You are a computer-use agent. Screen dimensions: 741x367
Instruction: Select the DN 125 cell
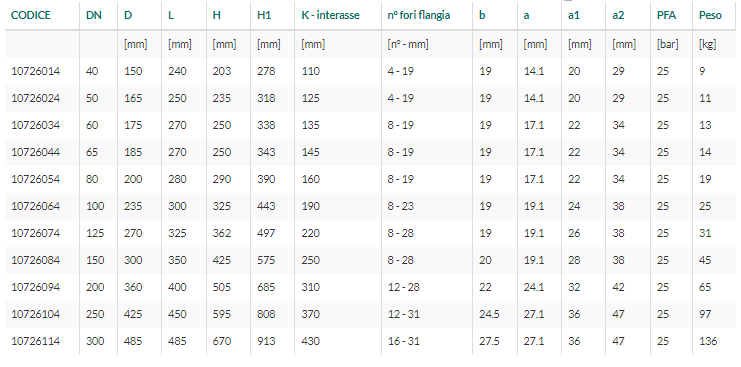95,233
